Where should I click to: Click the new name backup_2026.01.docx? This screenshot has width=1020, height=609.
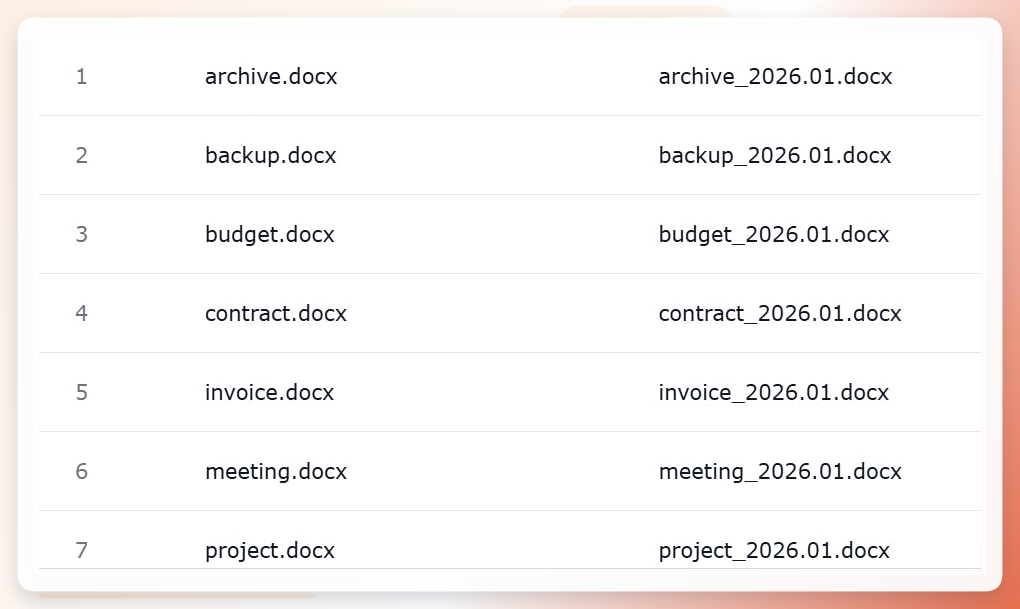pyautogui.click(x=774, y=156)
